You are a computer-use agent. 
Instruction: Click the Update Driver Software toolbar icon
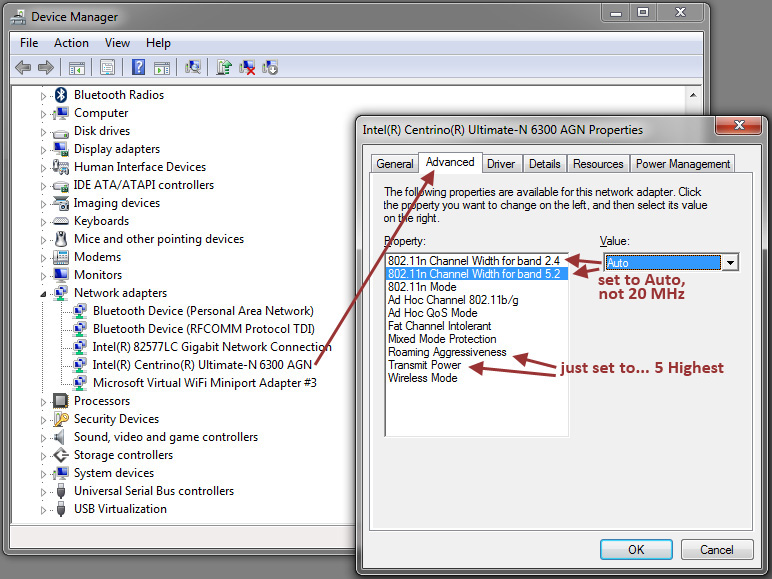(224, 67)
